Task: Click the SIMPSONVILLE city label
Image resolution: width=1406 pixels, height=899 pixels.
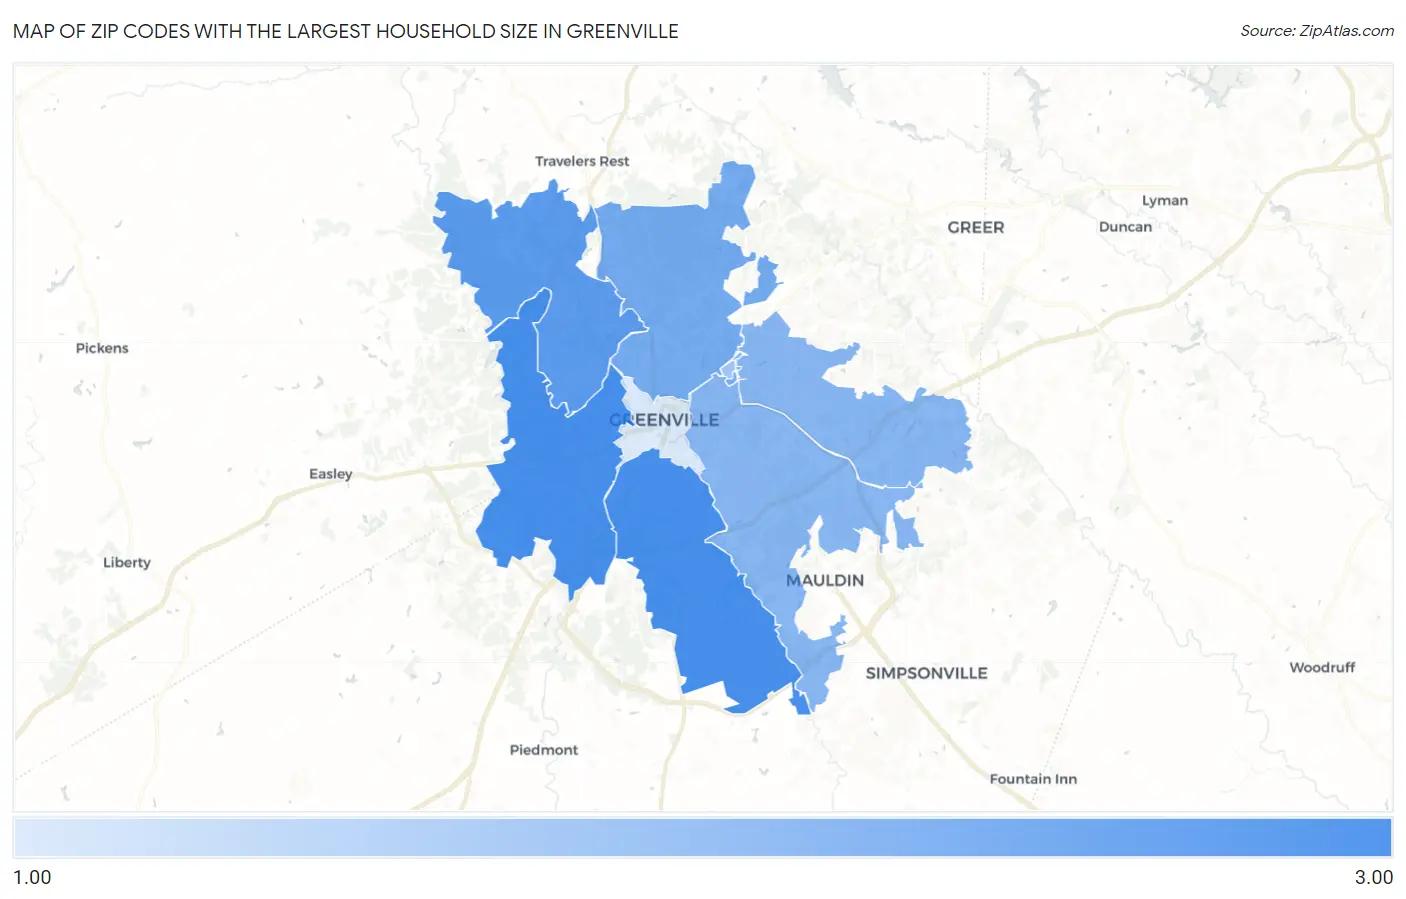Action: pos(926,673)
